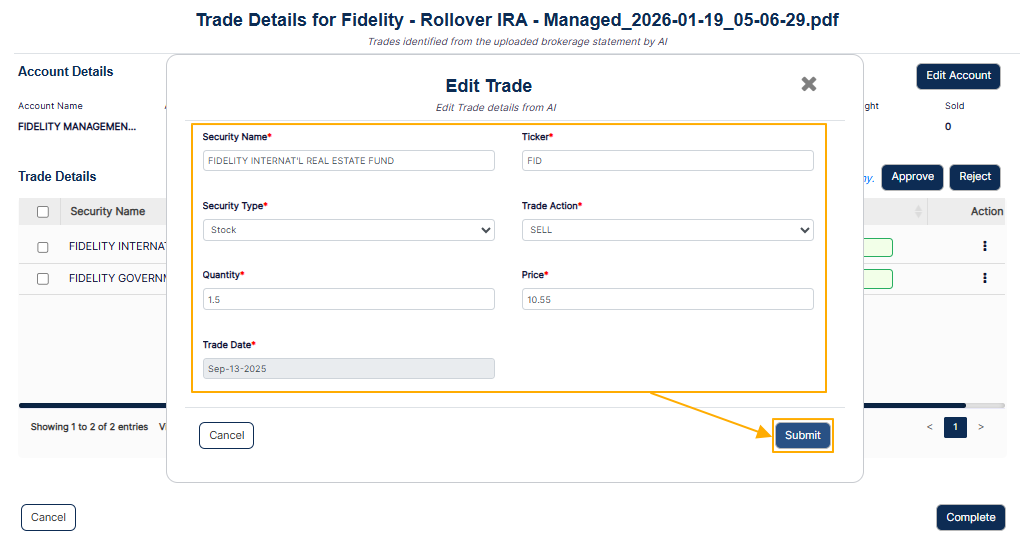Select page 1 in pagination

point(955,427)
